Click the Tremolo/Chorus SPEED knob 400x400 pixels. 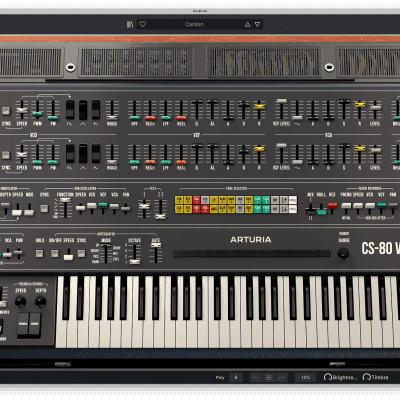[x=20, y=301]
